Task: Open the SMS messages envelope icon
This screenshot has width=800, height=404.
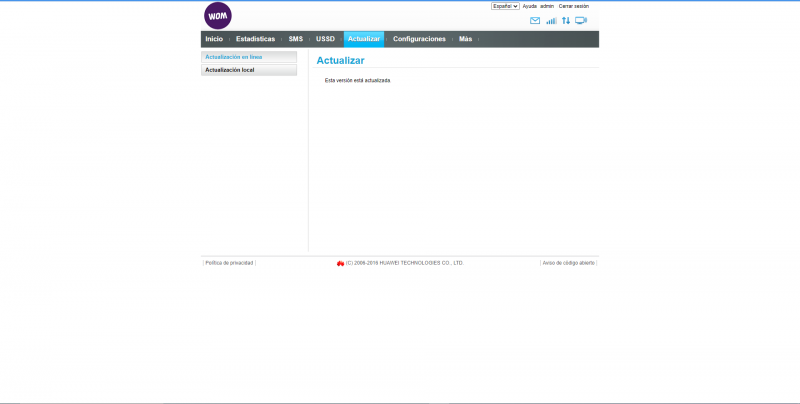Action: 535,20
